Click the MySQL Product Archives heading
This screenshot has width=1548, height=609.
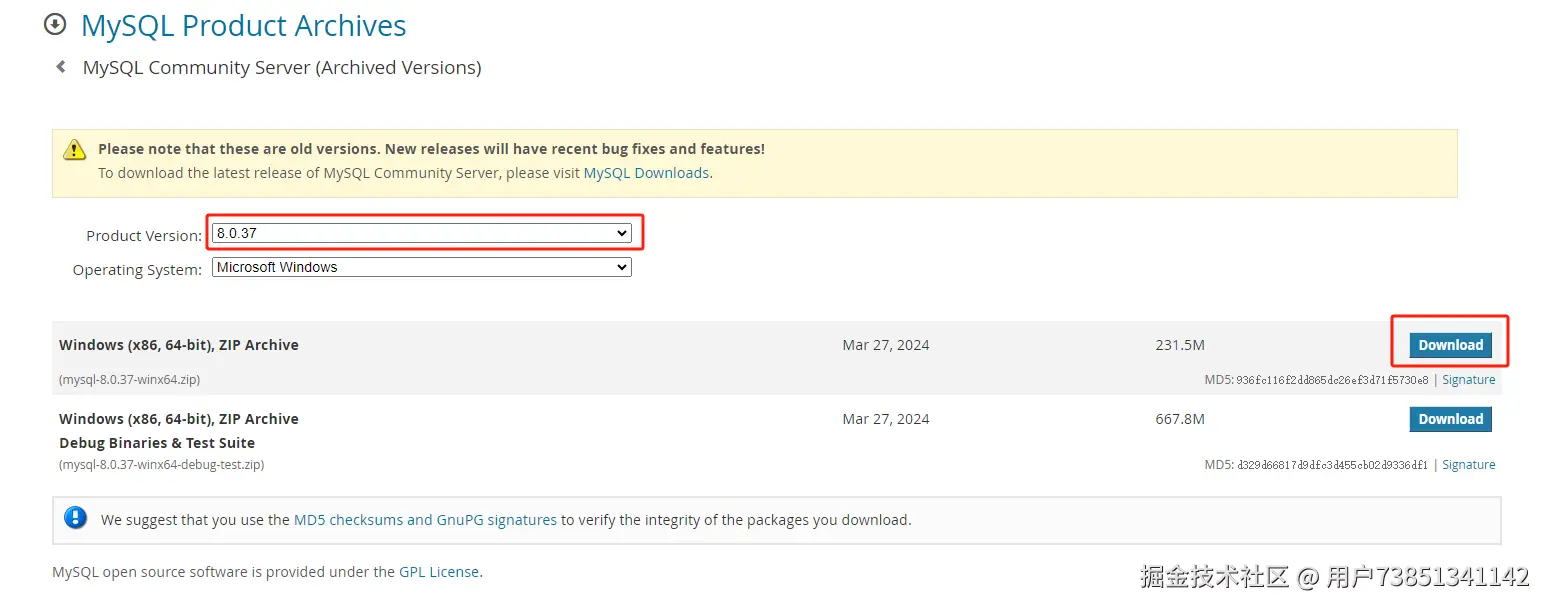(x=243, y=25)
